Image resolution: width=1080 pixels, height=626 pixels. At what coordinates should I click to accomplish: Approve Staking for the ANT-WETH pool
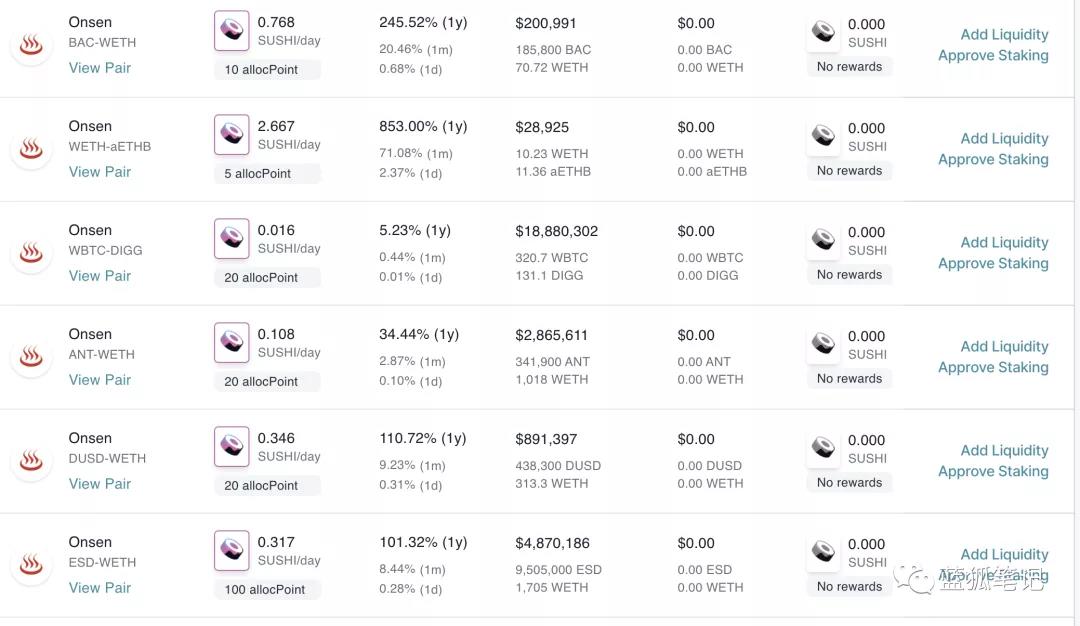pyautogui.click(x=993, y=367)
